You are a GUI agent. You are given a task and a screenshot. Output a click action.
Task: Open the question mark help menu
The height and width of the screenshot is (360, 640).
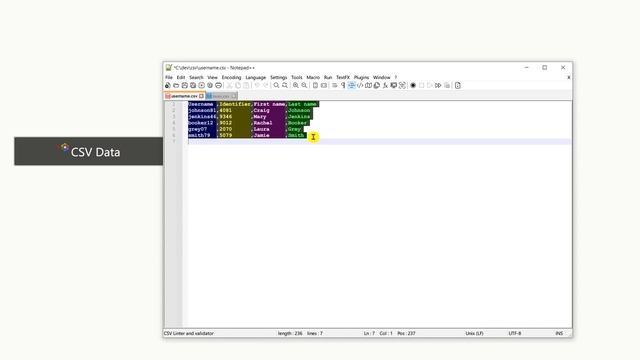coord(396,77)
